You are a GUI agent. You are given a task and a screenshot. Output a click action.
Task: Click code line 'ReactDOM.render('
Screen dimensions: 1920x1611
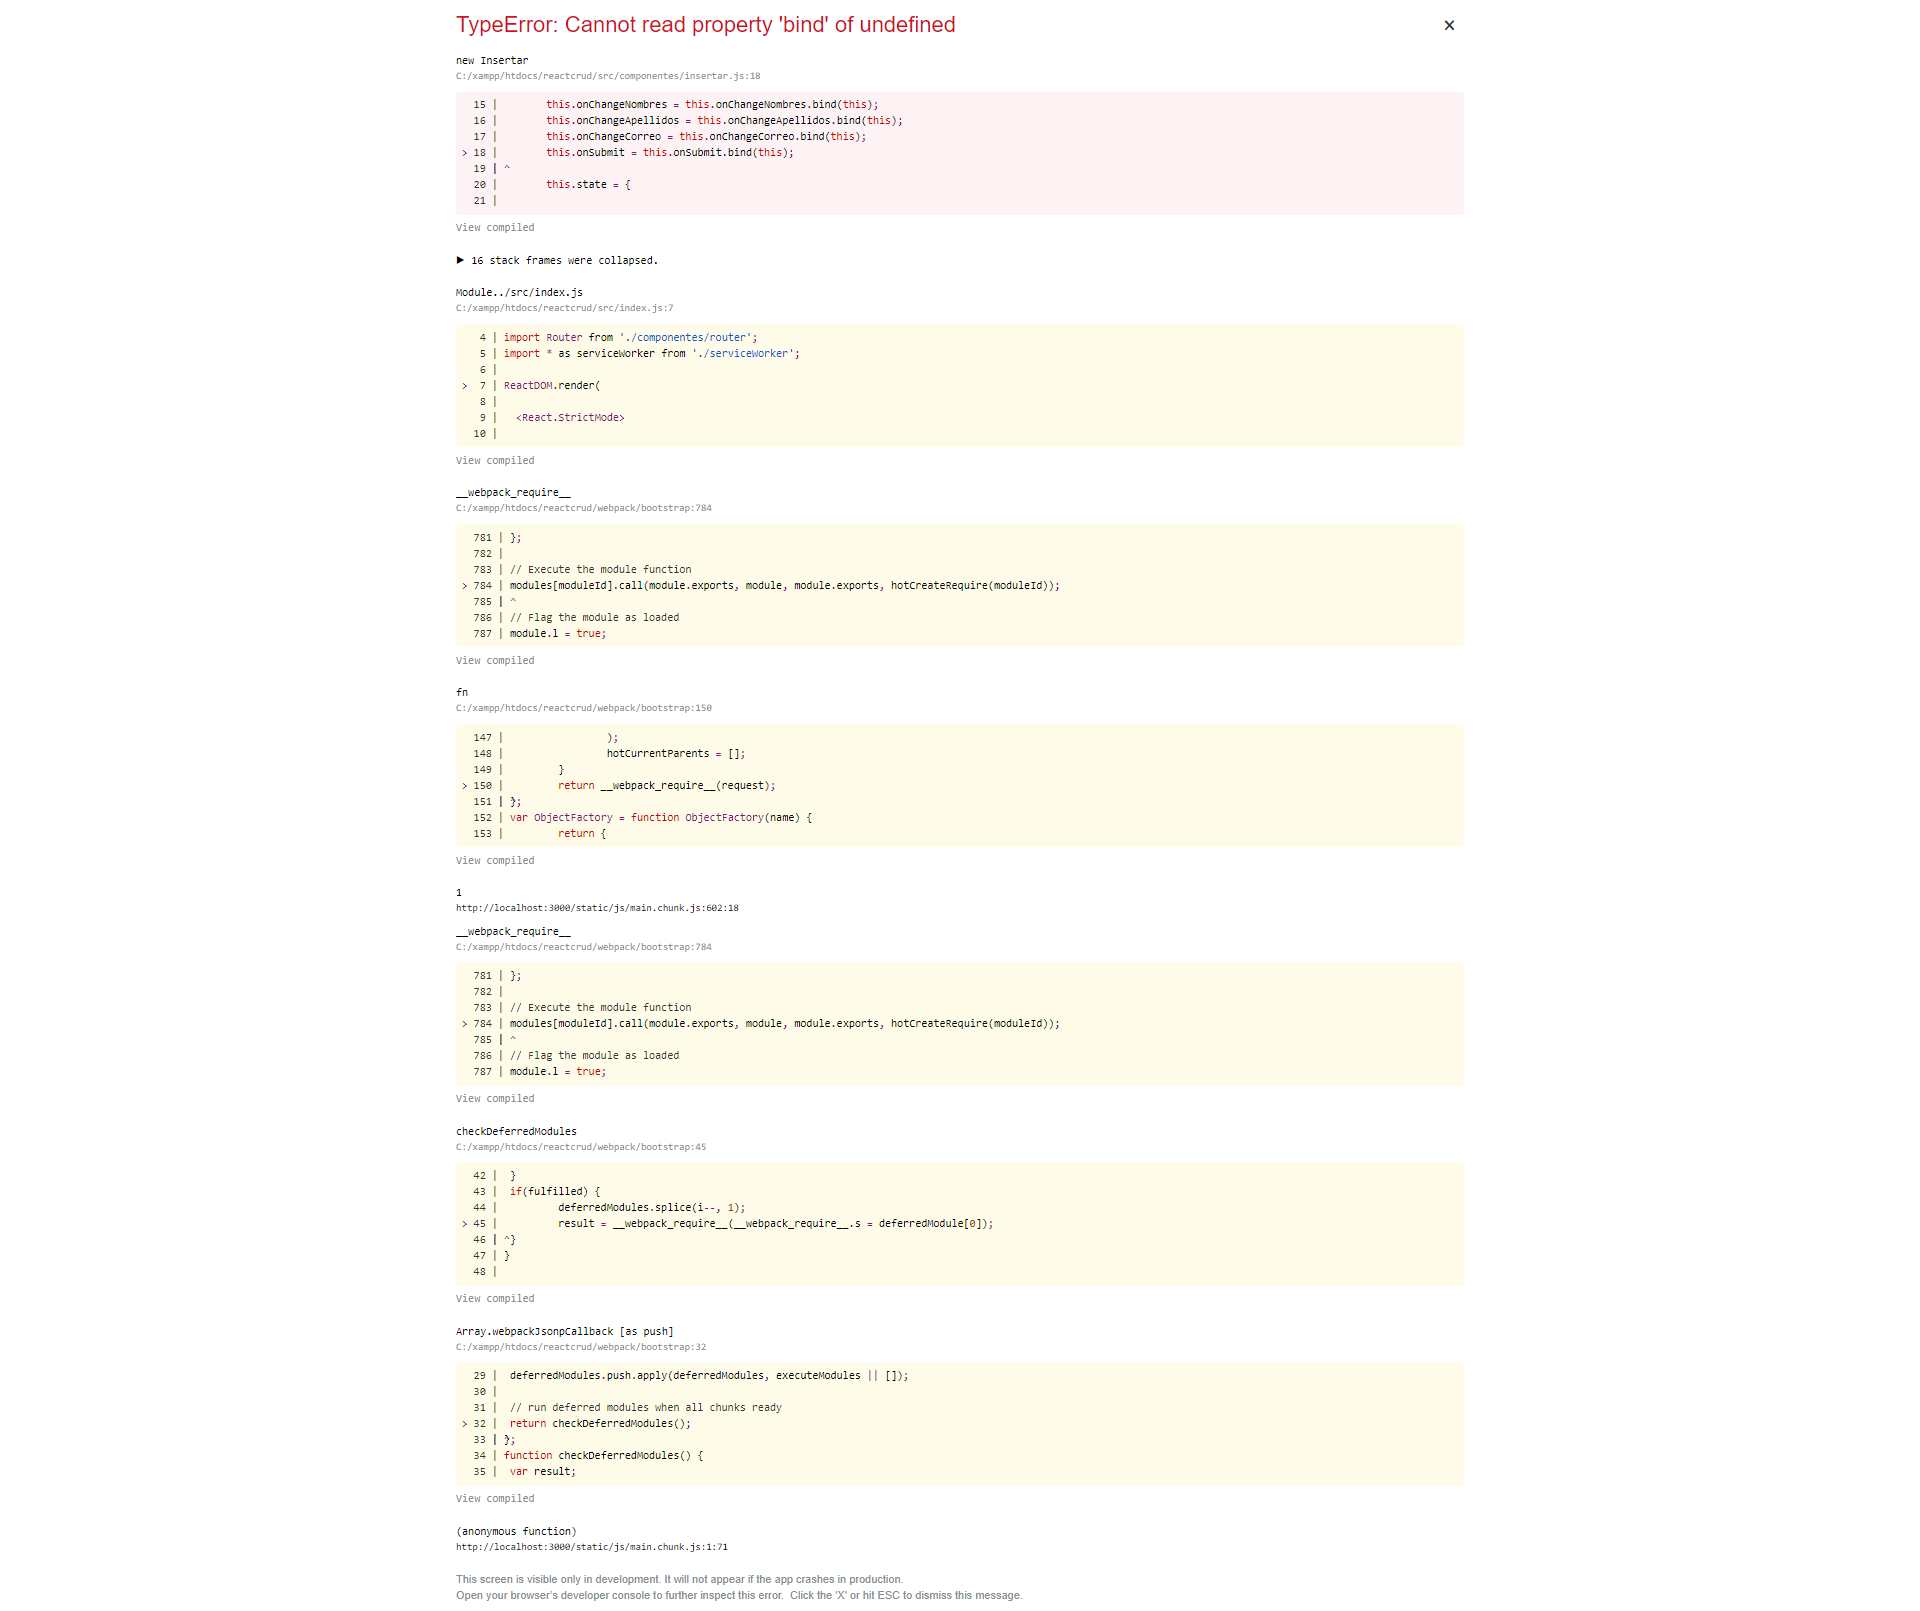551,386
